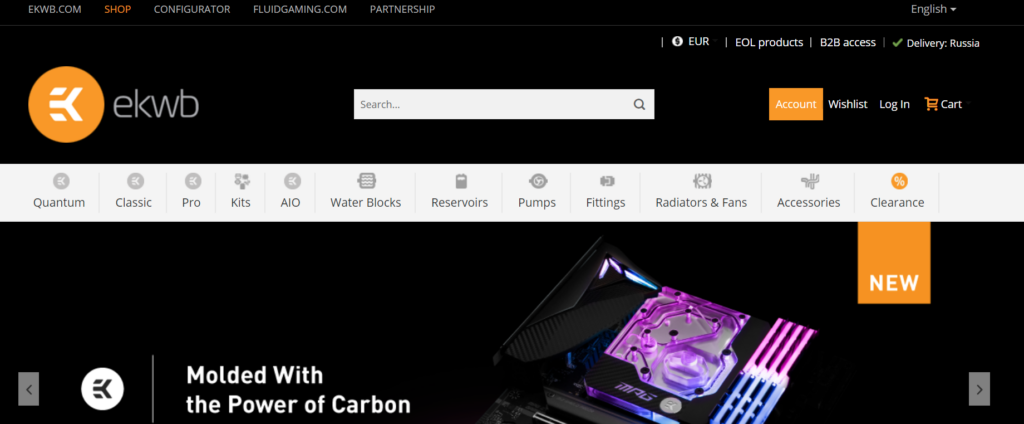1024x424 pixels.
Task: Click the search magnifier icon
Action: [639, 105]
